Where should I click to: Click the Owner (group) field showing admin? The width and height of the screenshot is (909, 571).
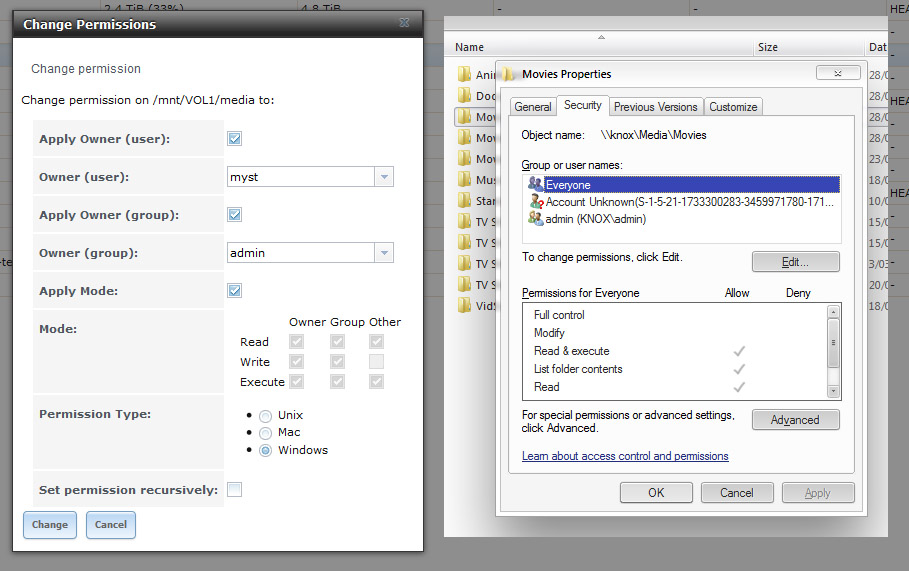(x=301, y=253)
